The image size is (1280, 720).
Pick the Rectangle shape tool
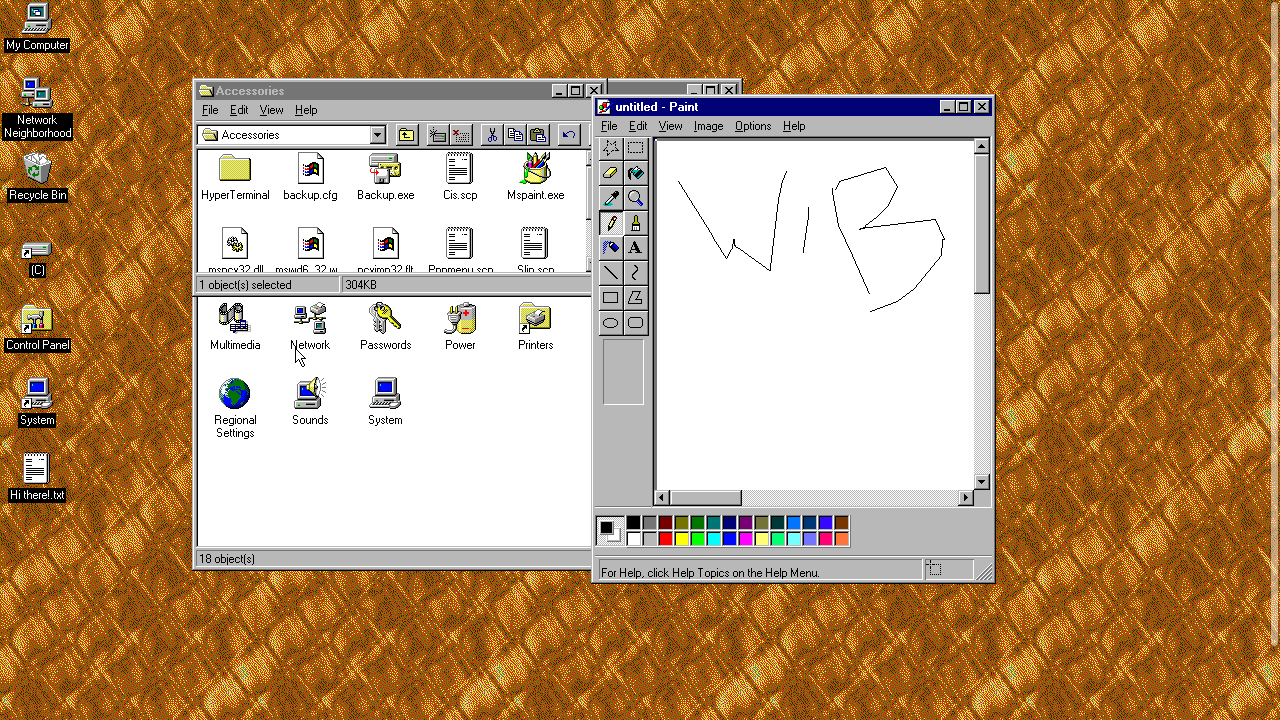tap(610, 298)
